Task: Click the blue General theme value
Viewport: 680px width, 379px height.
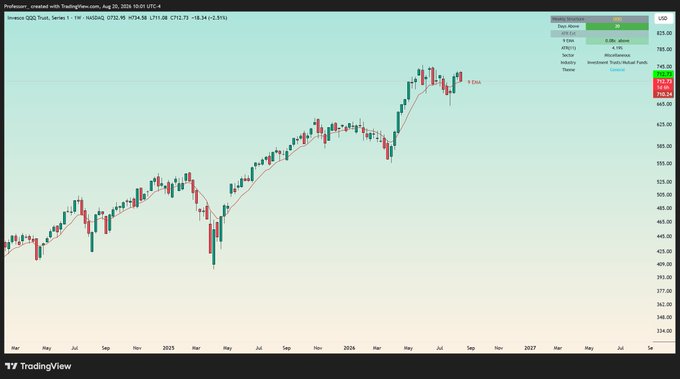Action: click(617, 70)
